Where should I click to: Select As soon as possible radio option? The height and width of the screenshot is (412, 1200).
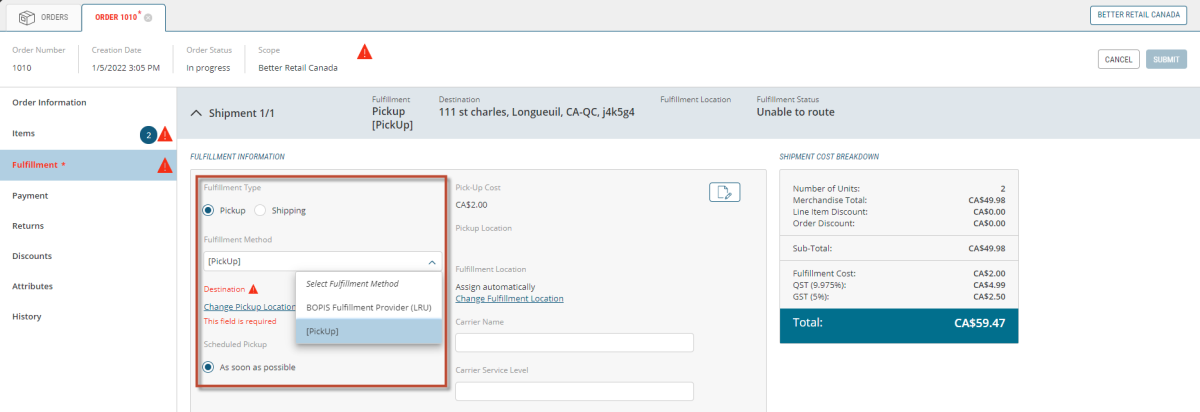[x=208, y=367]
